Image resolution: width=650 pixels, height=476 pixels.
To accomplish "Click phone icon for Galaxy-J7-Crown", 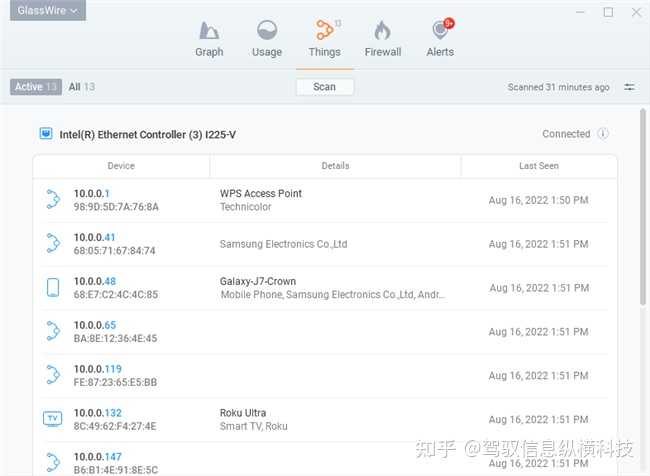I will coord(53,287).
